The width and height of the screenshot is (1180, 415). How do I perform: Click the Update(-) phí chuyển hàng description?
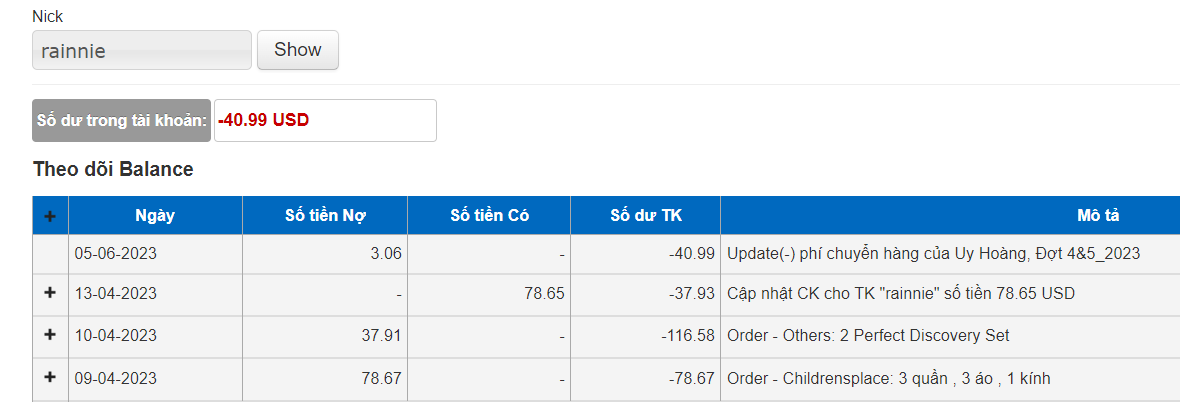pyautogui.click(x=933, y=254)
